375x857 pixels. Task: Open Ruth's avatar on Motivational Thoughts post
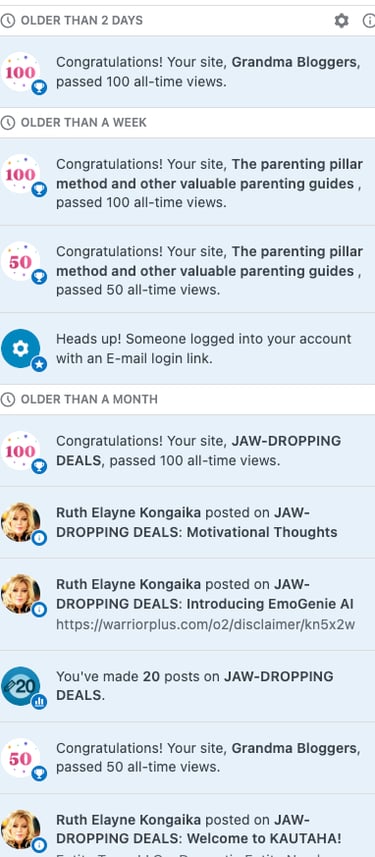click(21, 522)
